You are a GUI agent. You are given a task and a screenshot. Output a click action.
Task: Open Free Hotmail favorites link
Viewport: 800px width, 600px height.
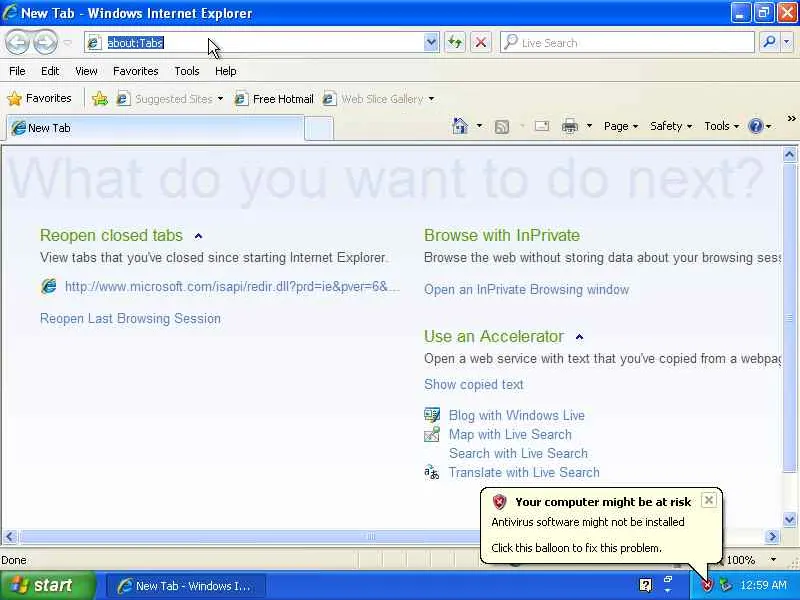coord(274,98)
